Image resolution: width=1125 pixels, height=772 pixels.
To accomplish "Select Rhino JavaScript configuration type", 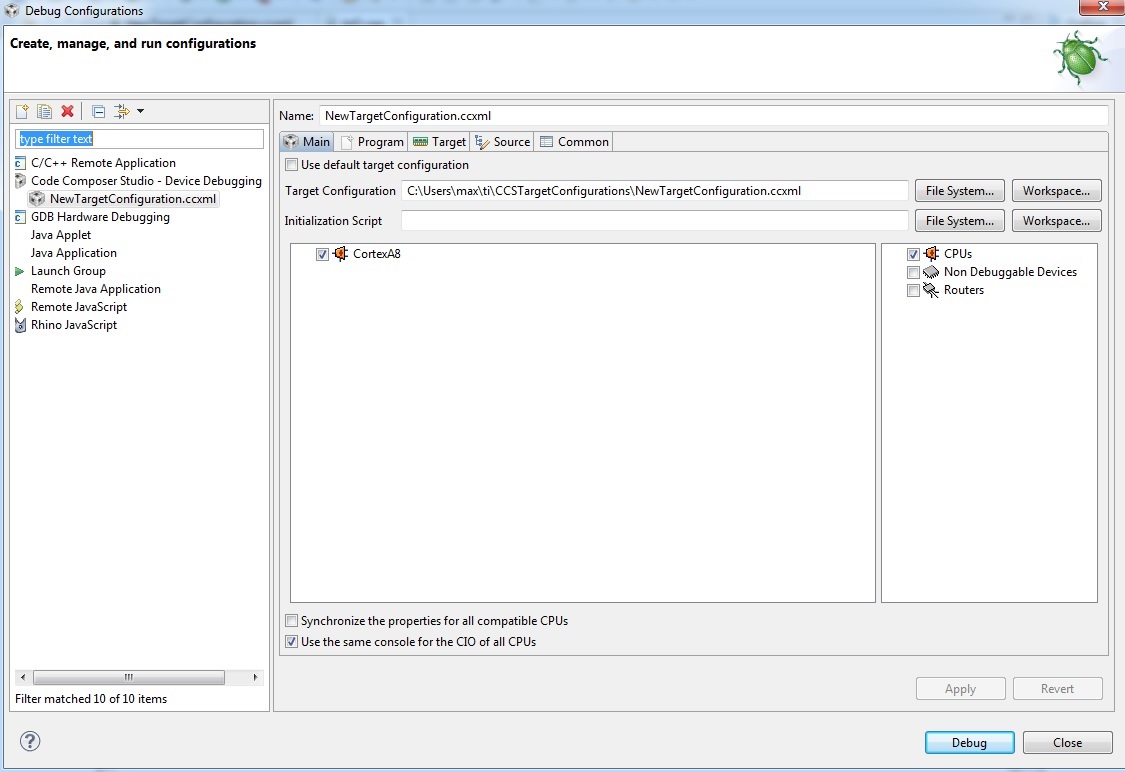I will pos(74,324).
